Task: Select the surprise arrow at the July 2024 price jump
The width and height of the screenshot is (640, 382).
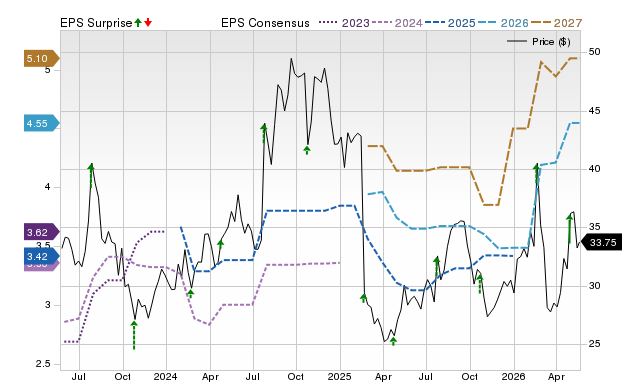Action: click(264, 133)
